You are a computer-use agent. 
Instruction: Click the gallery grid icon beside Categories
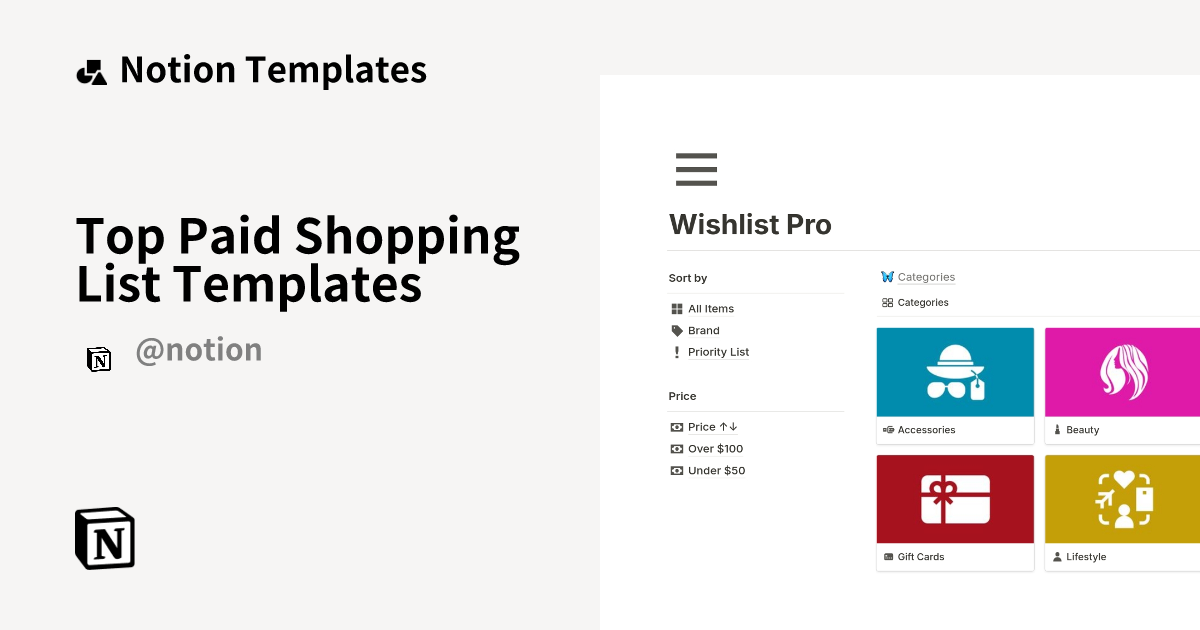pos(887,302)
